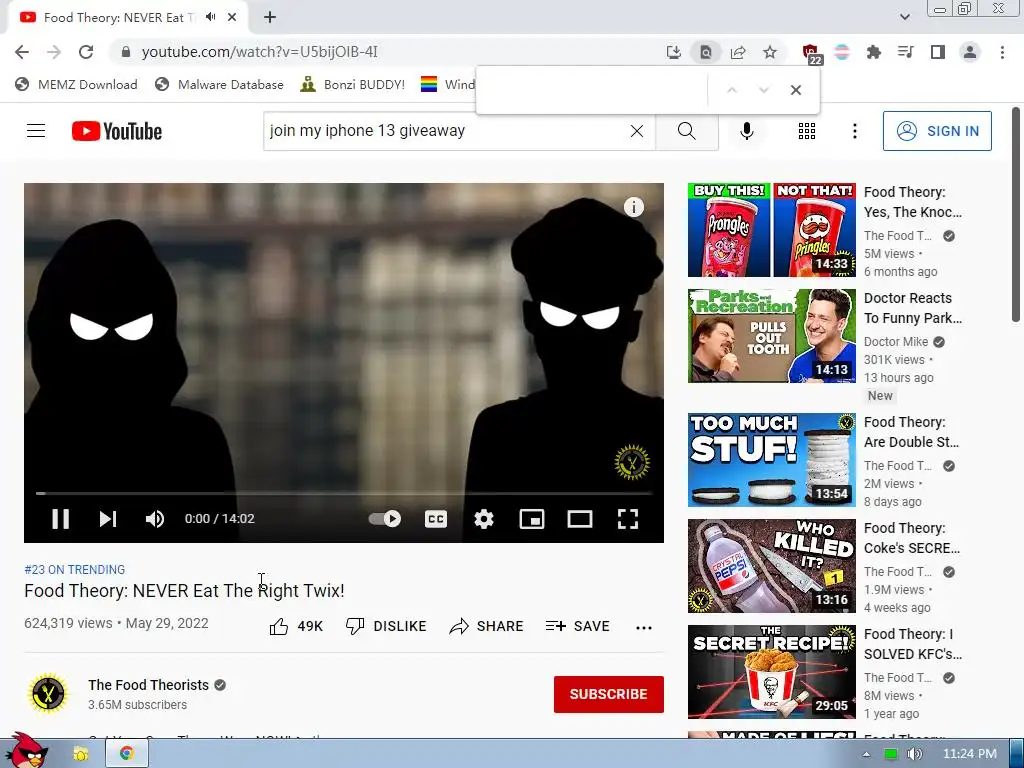This screenshot has width=1024, height=768.
Task: Open more actions ellipsis below video
Action: click(644, 628)
